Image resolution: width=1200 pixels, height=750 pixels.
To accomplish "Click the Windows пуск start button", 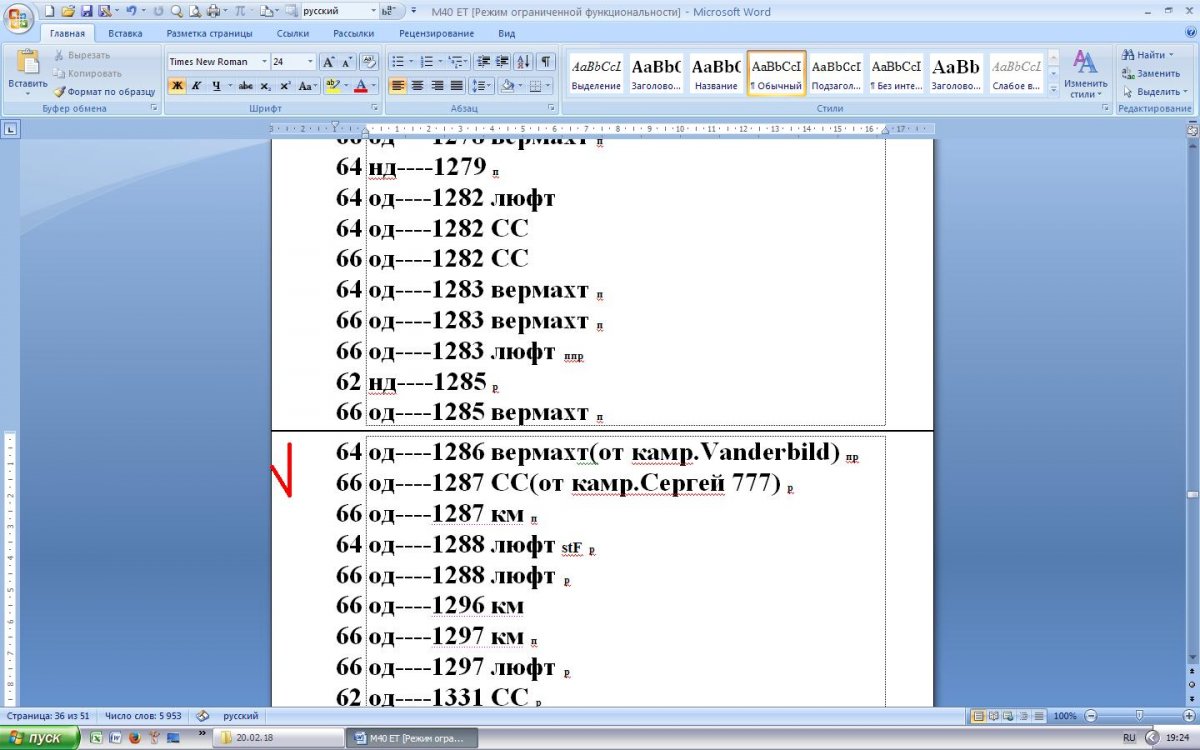I will [x=40, y=738].
